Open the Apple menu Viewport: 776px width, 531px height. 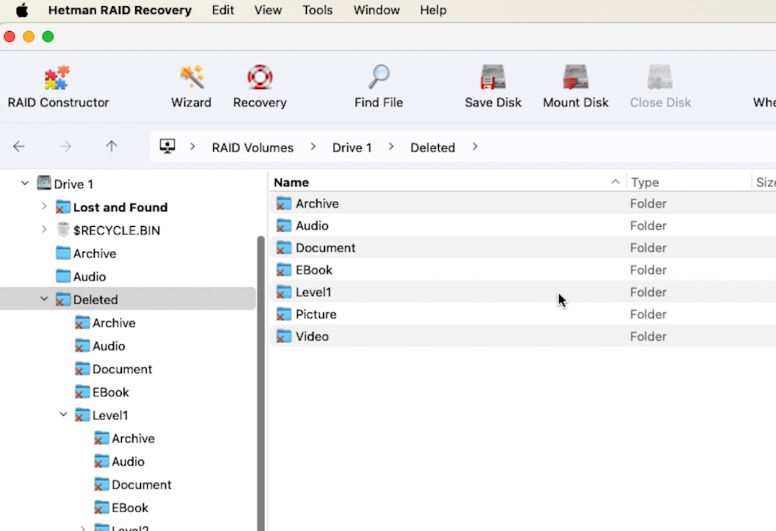click(x=22, y=10)
